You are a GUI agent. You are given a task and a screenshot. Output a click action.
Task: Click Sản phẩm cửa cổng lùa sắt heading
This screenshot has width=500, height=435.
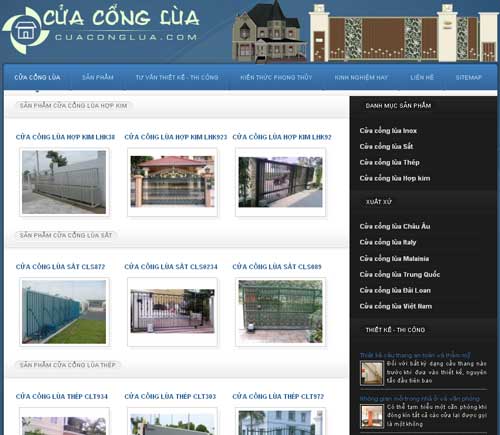(66, 235)
